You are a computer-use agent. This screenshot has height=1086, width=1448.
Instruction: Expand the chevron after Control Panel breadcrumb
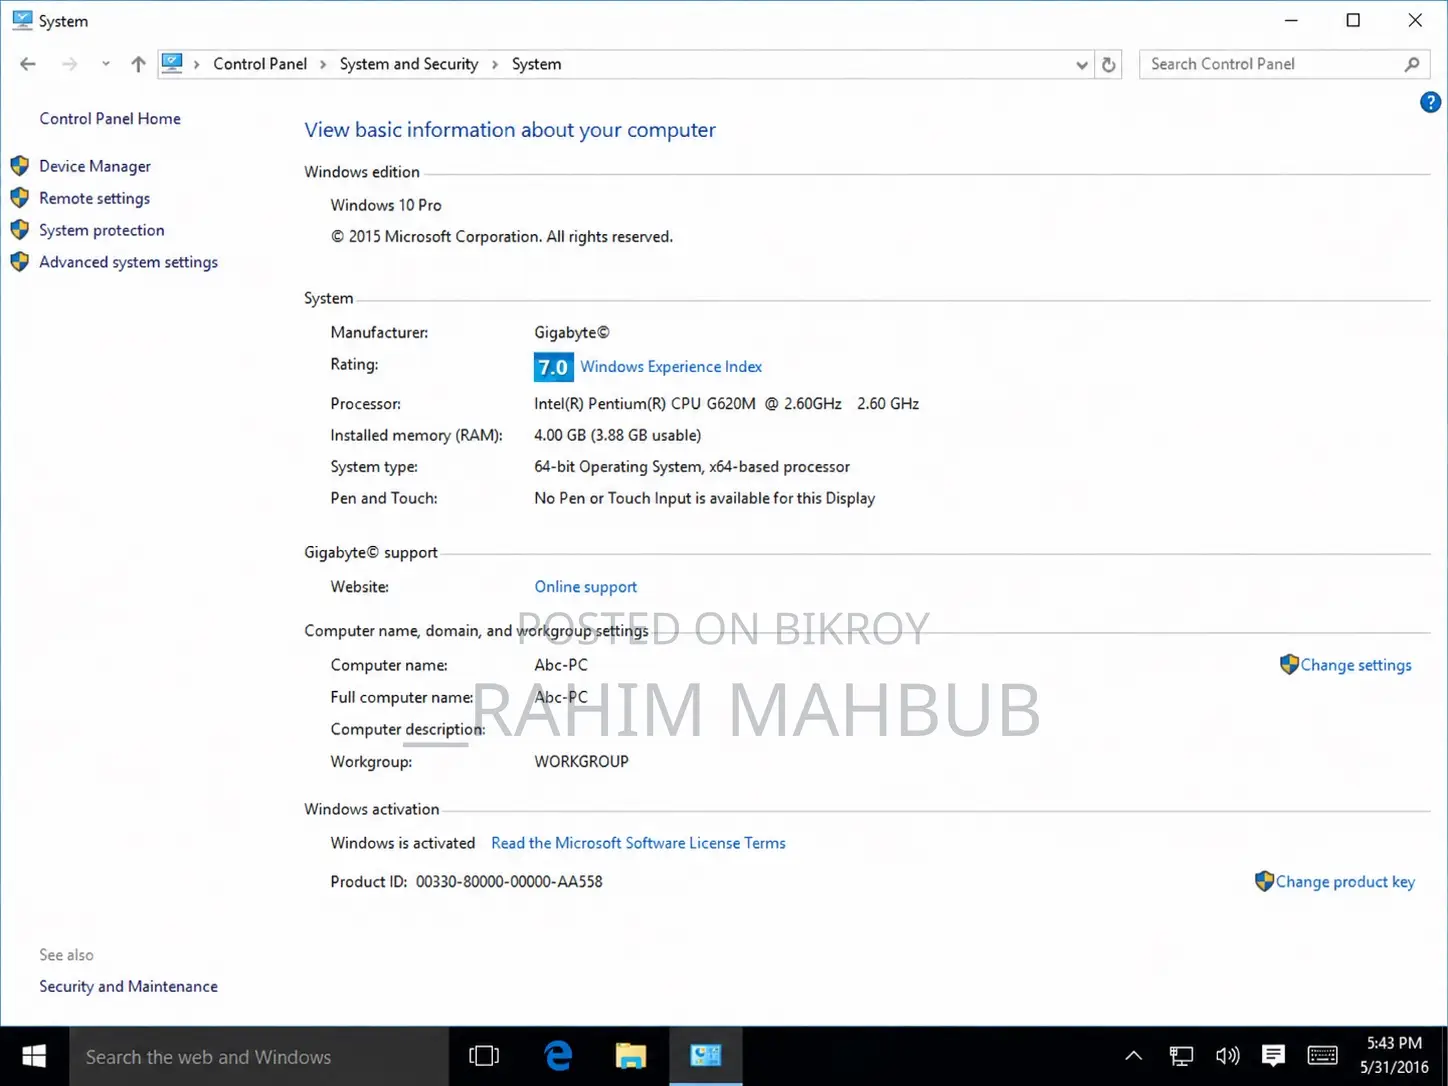click(323, 64)
